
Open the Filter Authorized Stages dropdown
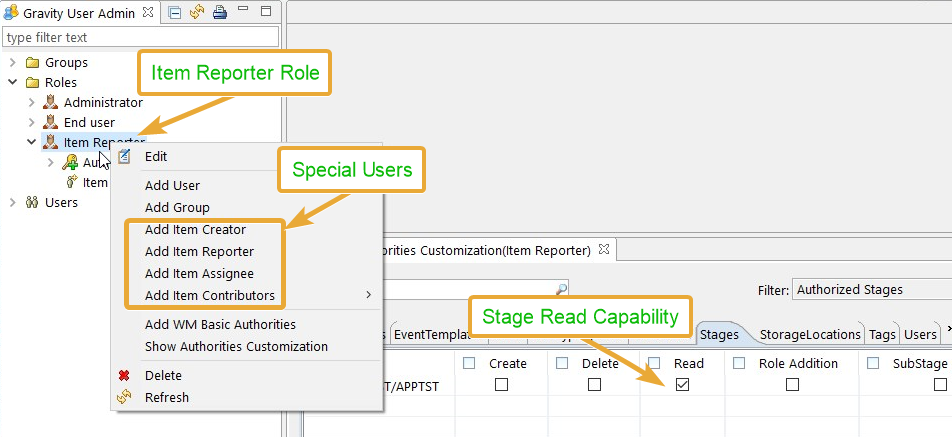870,289
